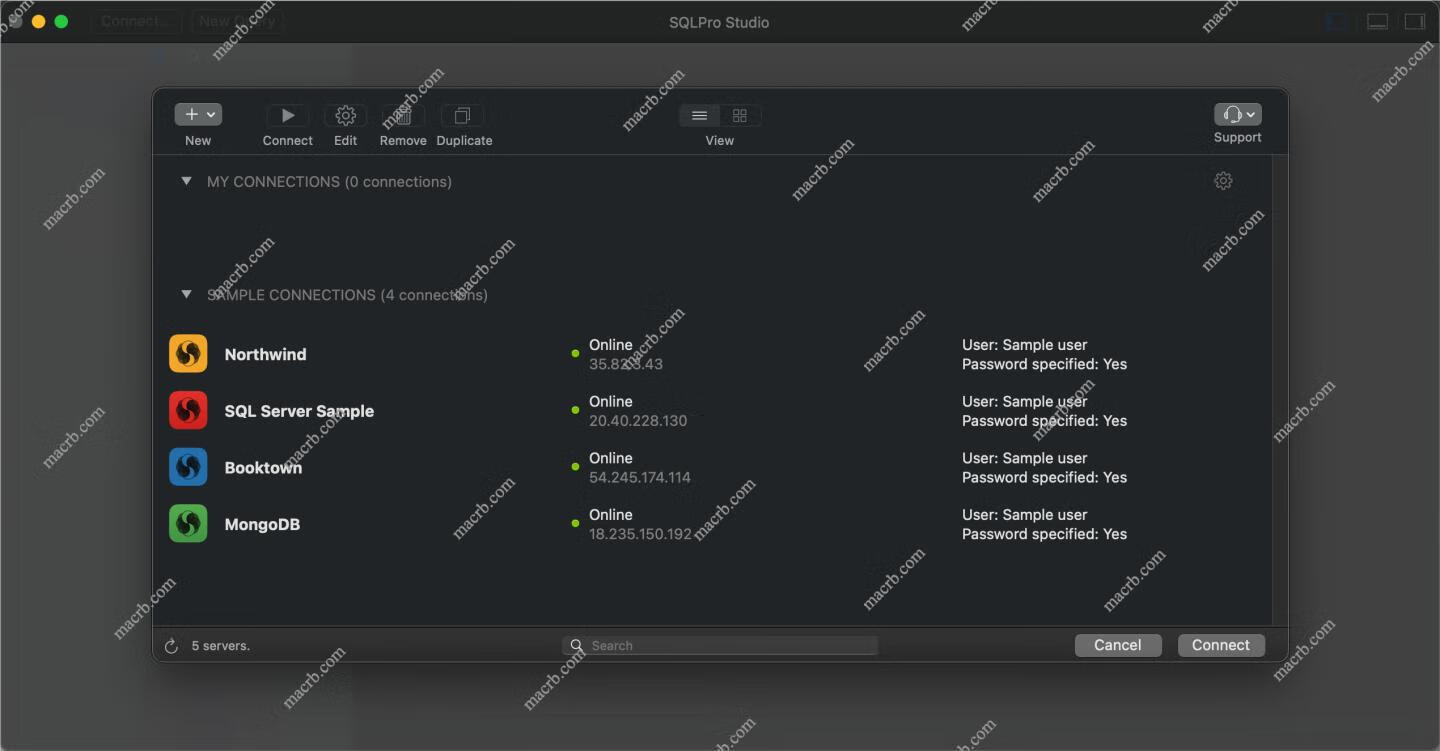
Task: Click the green MongoDB database icon
Action: pos(188,524)
